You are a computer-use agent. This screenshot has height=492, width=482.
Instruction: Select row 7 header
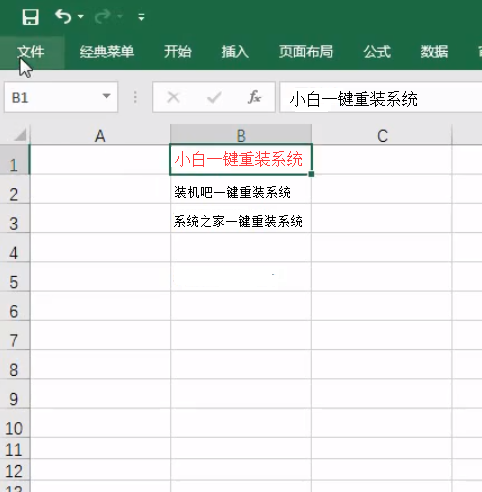[14, 335]
